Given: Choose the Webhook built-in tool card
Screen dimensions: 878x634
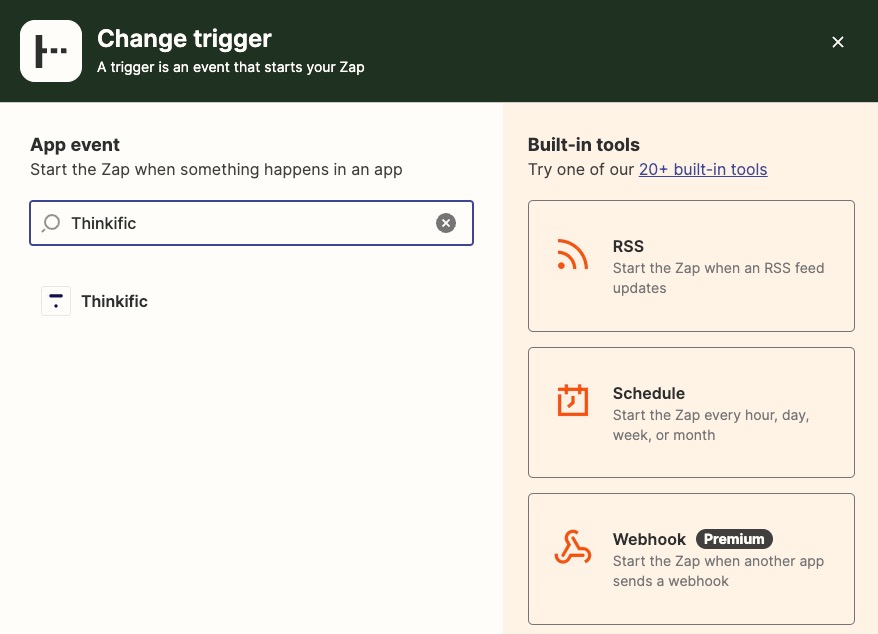Looking at the screenshot, I should coord(691,559).
